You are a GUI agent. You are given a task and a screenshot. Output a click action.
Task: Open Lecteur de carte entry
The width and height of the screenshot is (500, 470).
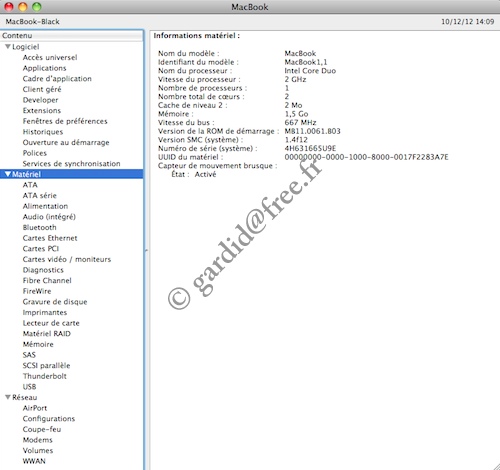pos(51,323)
